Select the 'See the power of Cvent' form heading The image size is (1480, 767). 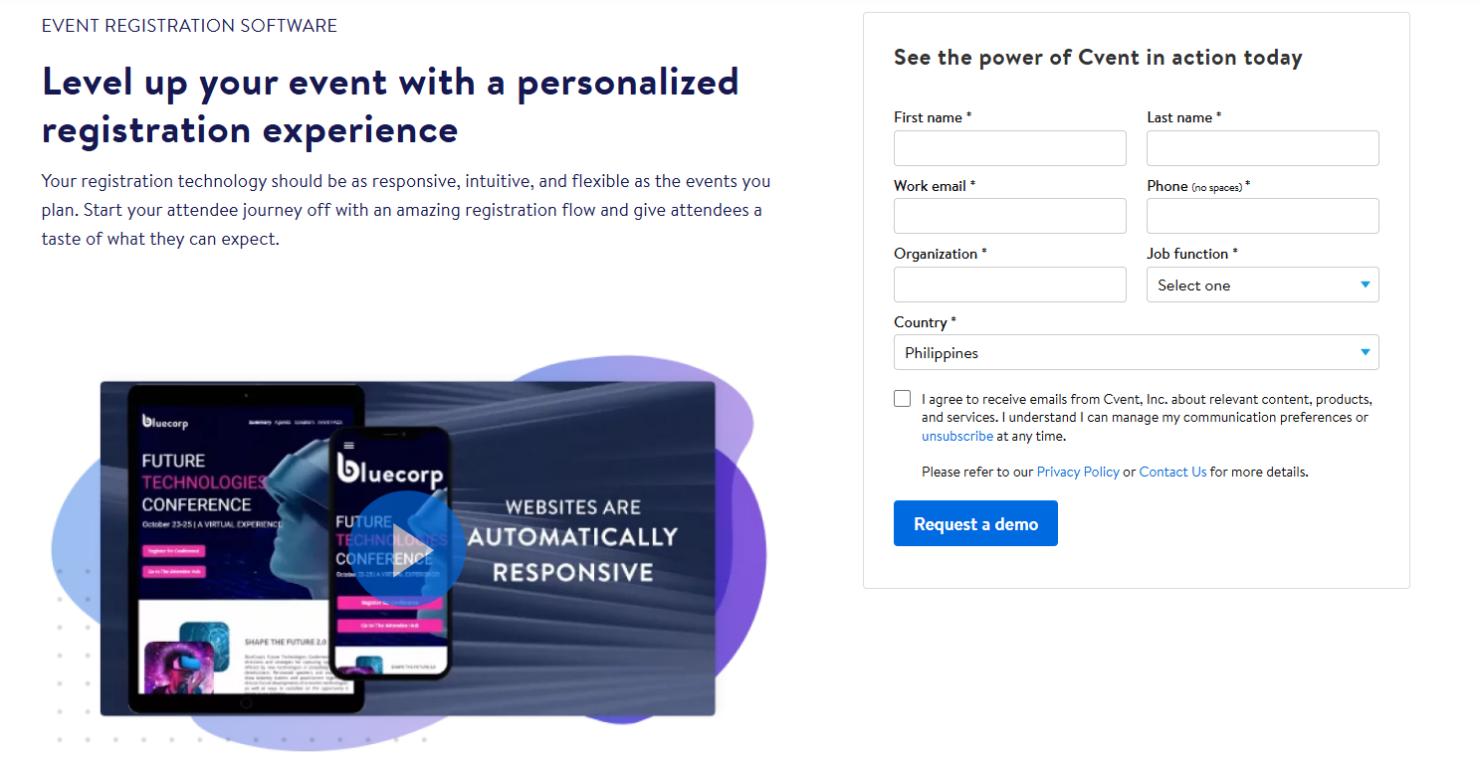pos(1097,57)
